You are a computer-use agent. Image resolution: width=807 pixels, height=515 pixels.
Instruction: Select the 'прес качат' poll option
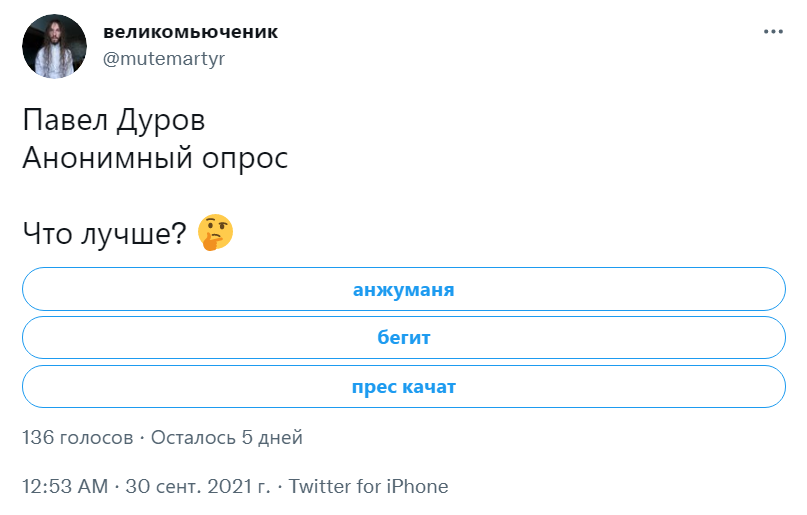click(403, 386)
